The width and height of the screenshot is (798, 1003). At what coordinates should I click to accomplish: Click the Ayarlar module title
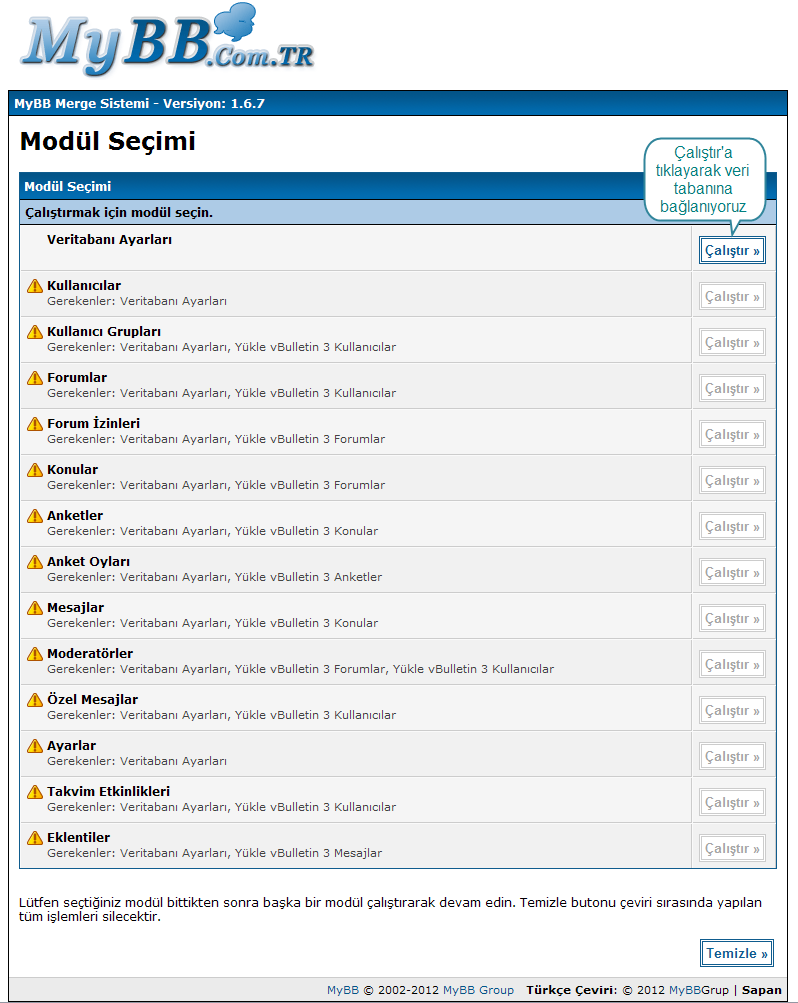[72, 746]
